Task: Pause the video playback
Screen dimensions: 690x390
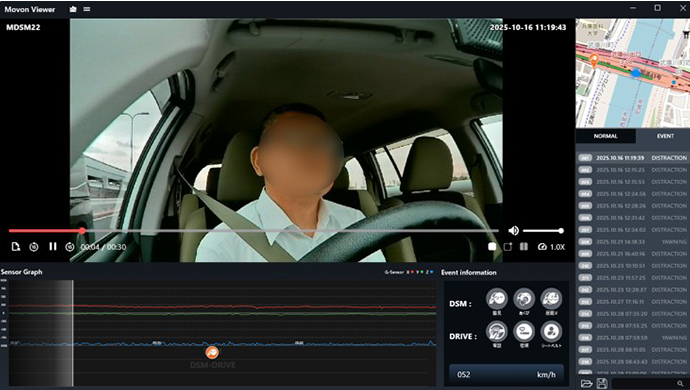Action: 53,247
